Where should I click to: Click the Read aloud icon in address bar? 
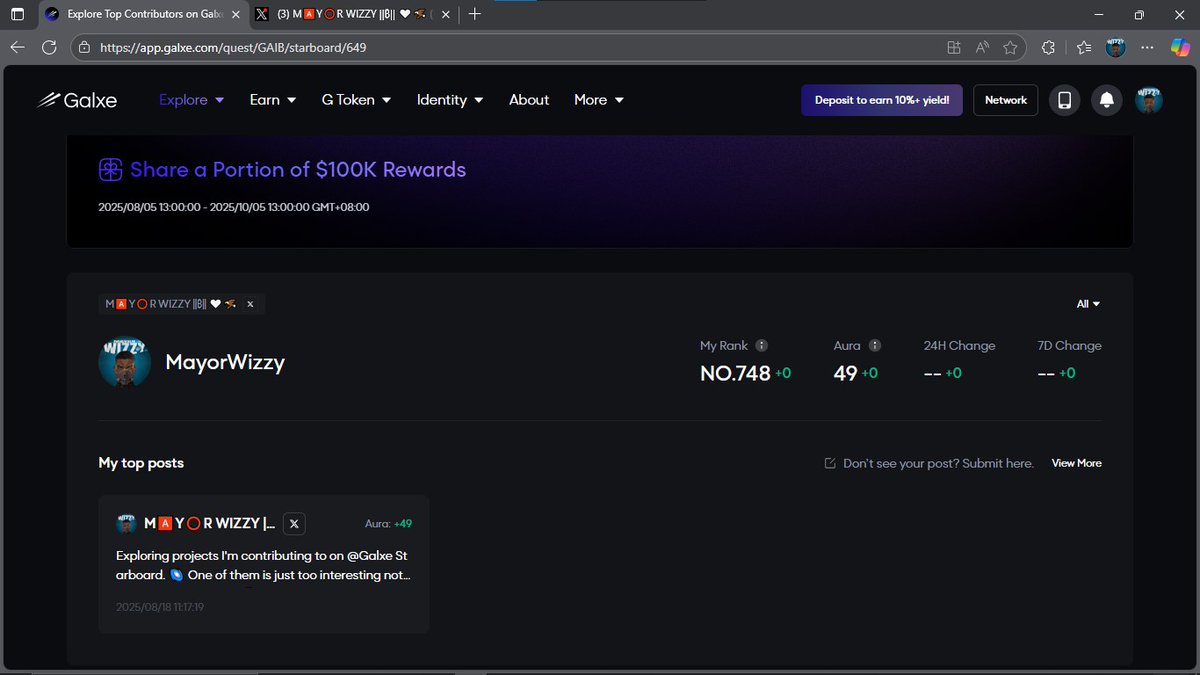[982, 47]
